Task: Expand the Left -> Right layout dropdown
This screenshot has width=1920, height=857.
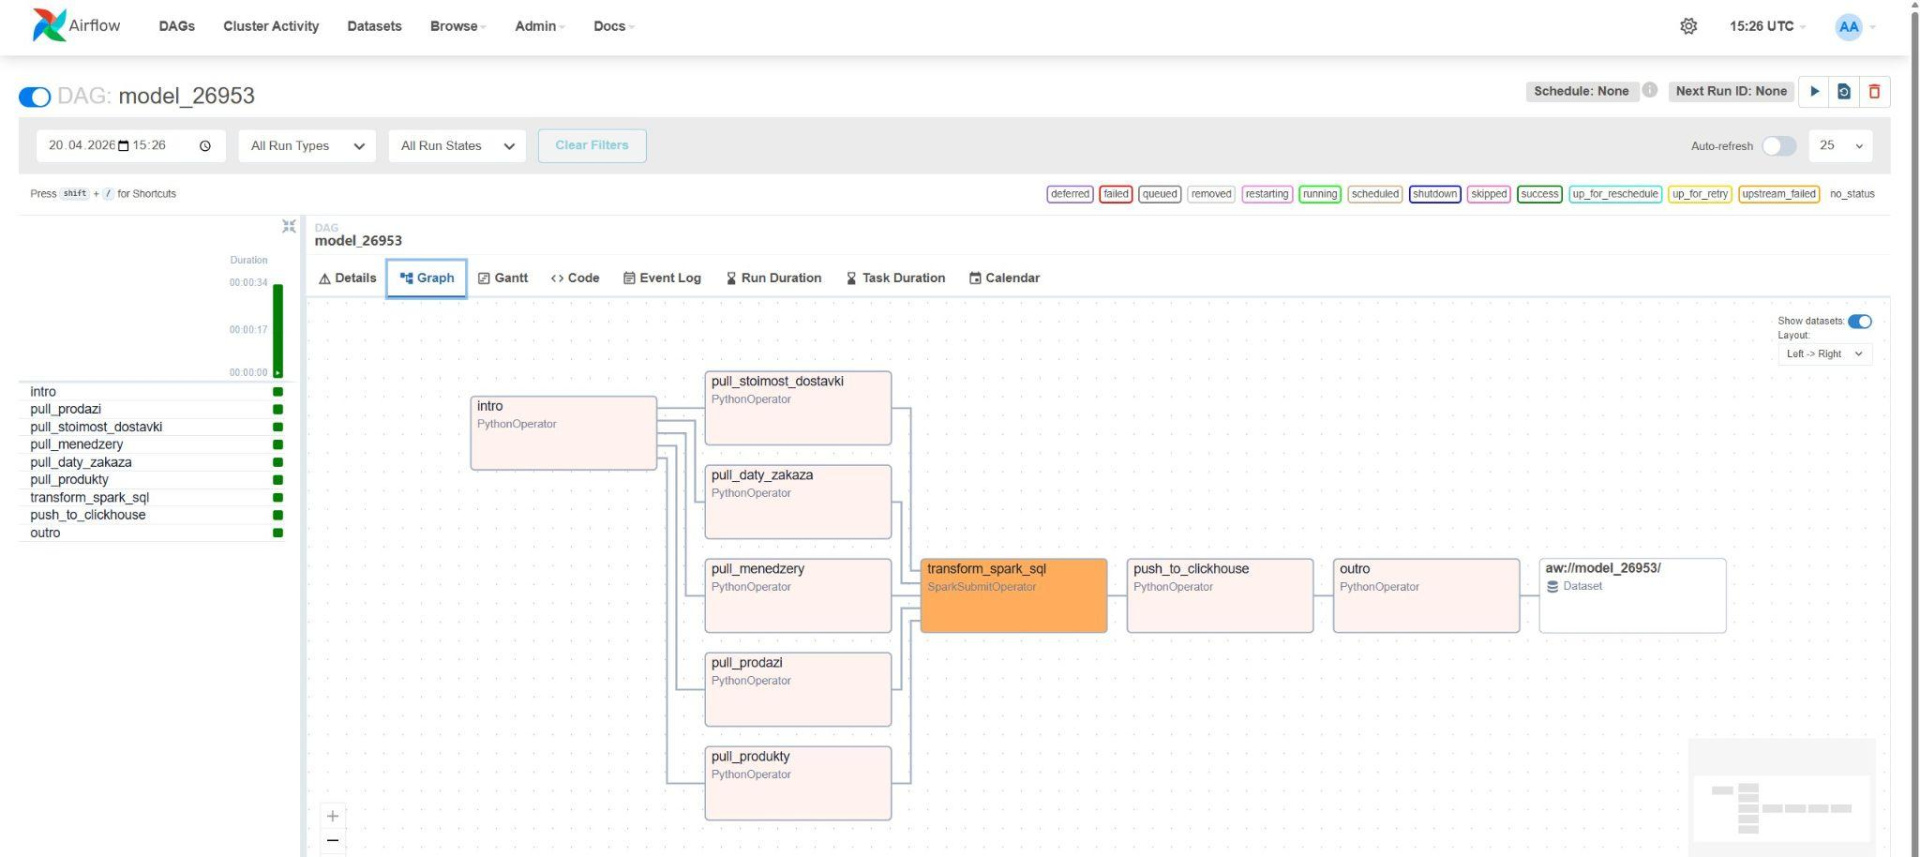Action: tap(1824, 354)
